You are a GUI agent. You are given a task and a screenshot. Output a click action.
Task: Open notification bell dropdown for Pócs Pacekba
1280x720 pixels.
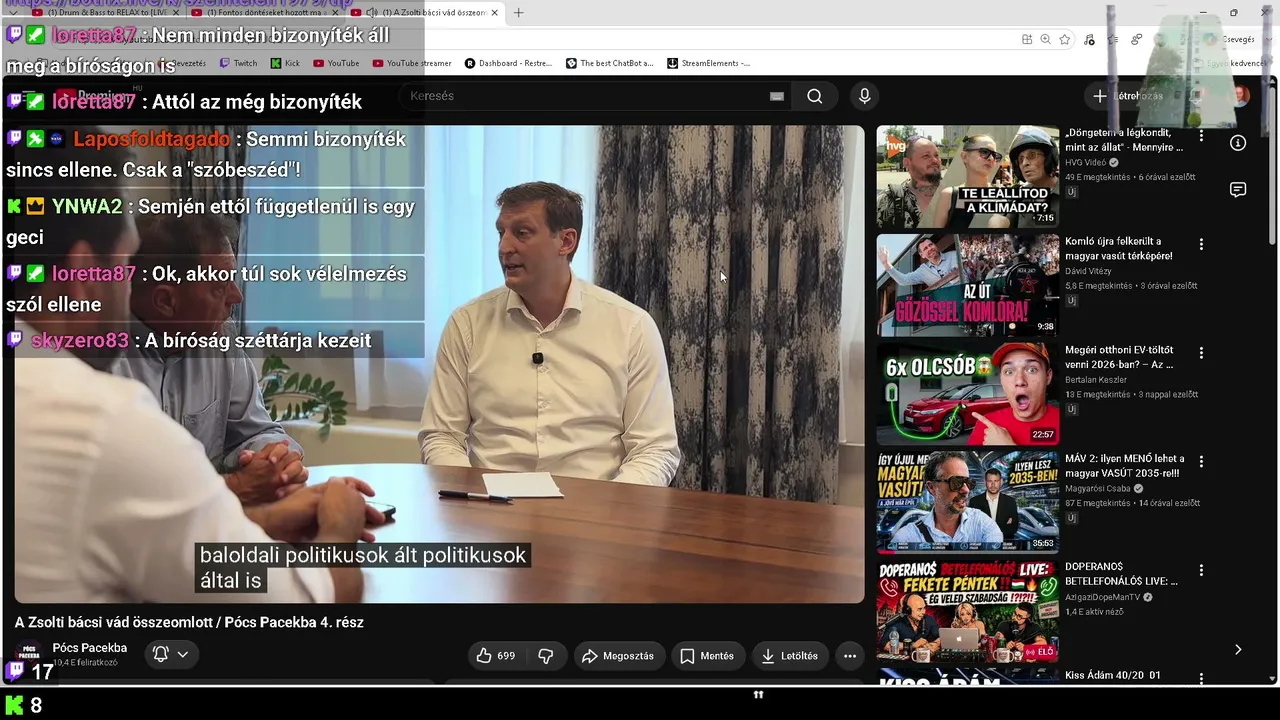click(170, 654)
